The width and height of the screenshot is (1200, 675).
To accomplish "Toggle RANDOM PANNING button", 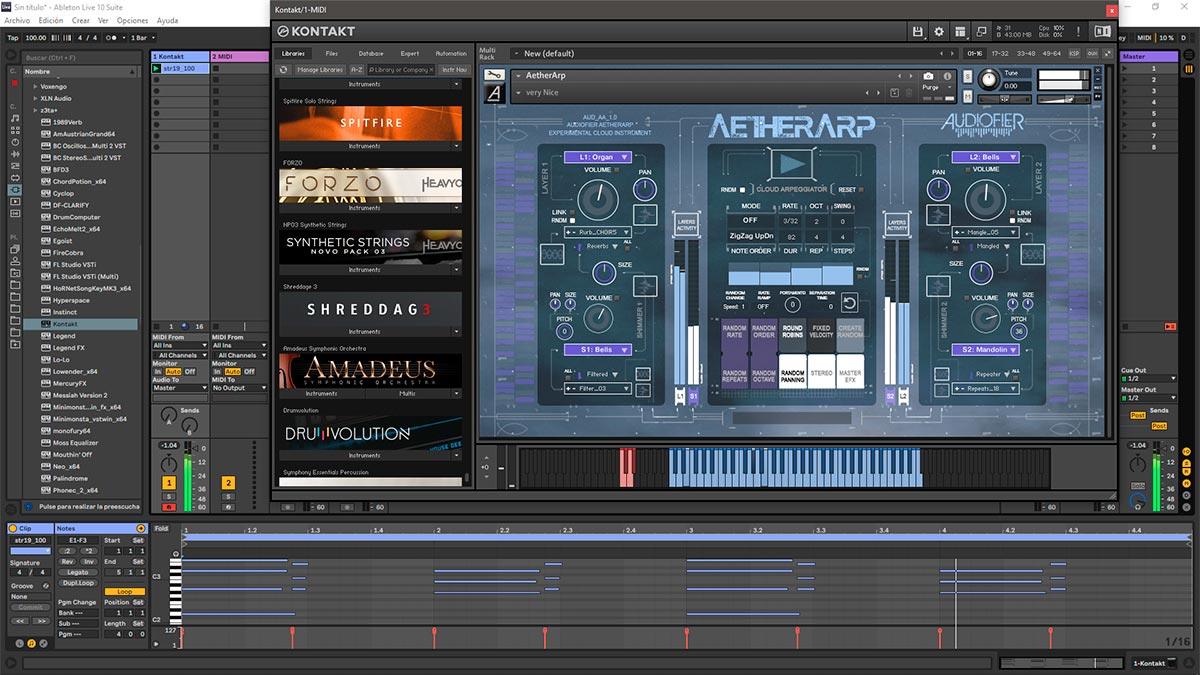I will (792, 373).
